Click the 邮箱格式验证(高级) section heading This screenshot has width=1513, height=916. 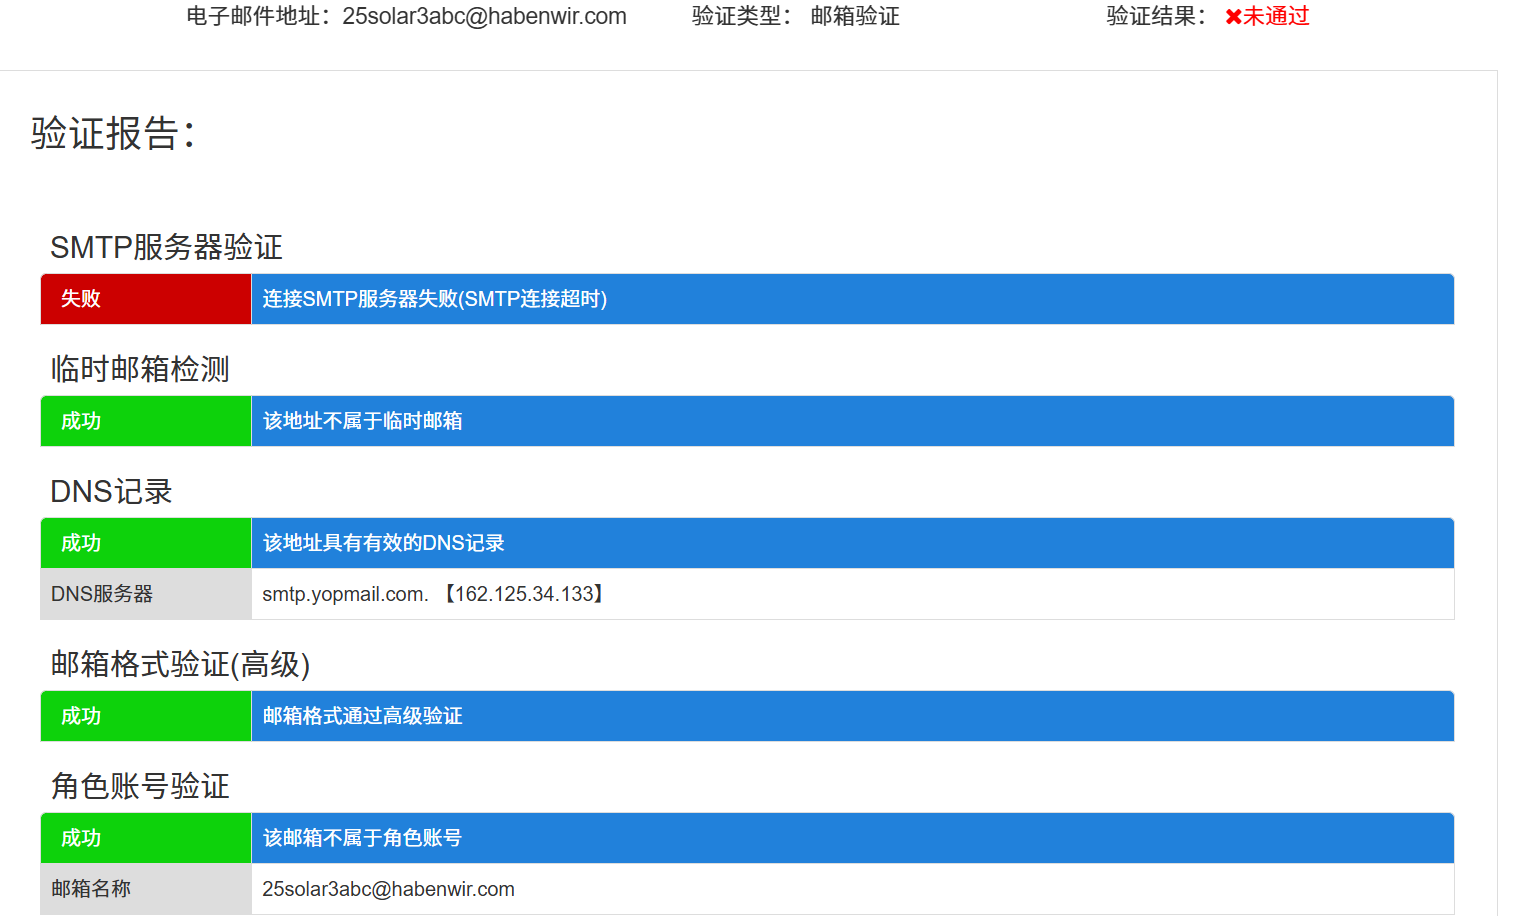[x=180, y=664]
